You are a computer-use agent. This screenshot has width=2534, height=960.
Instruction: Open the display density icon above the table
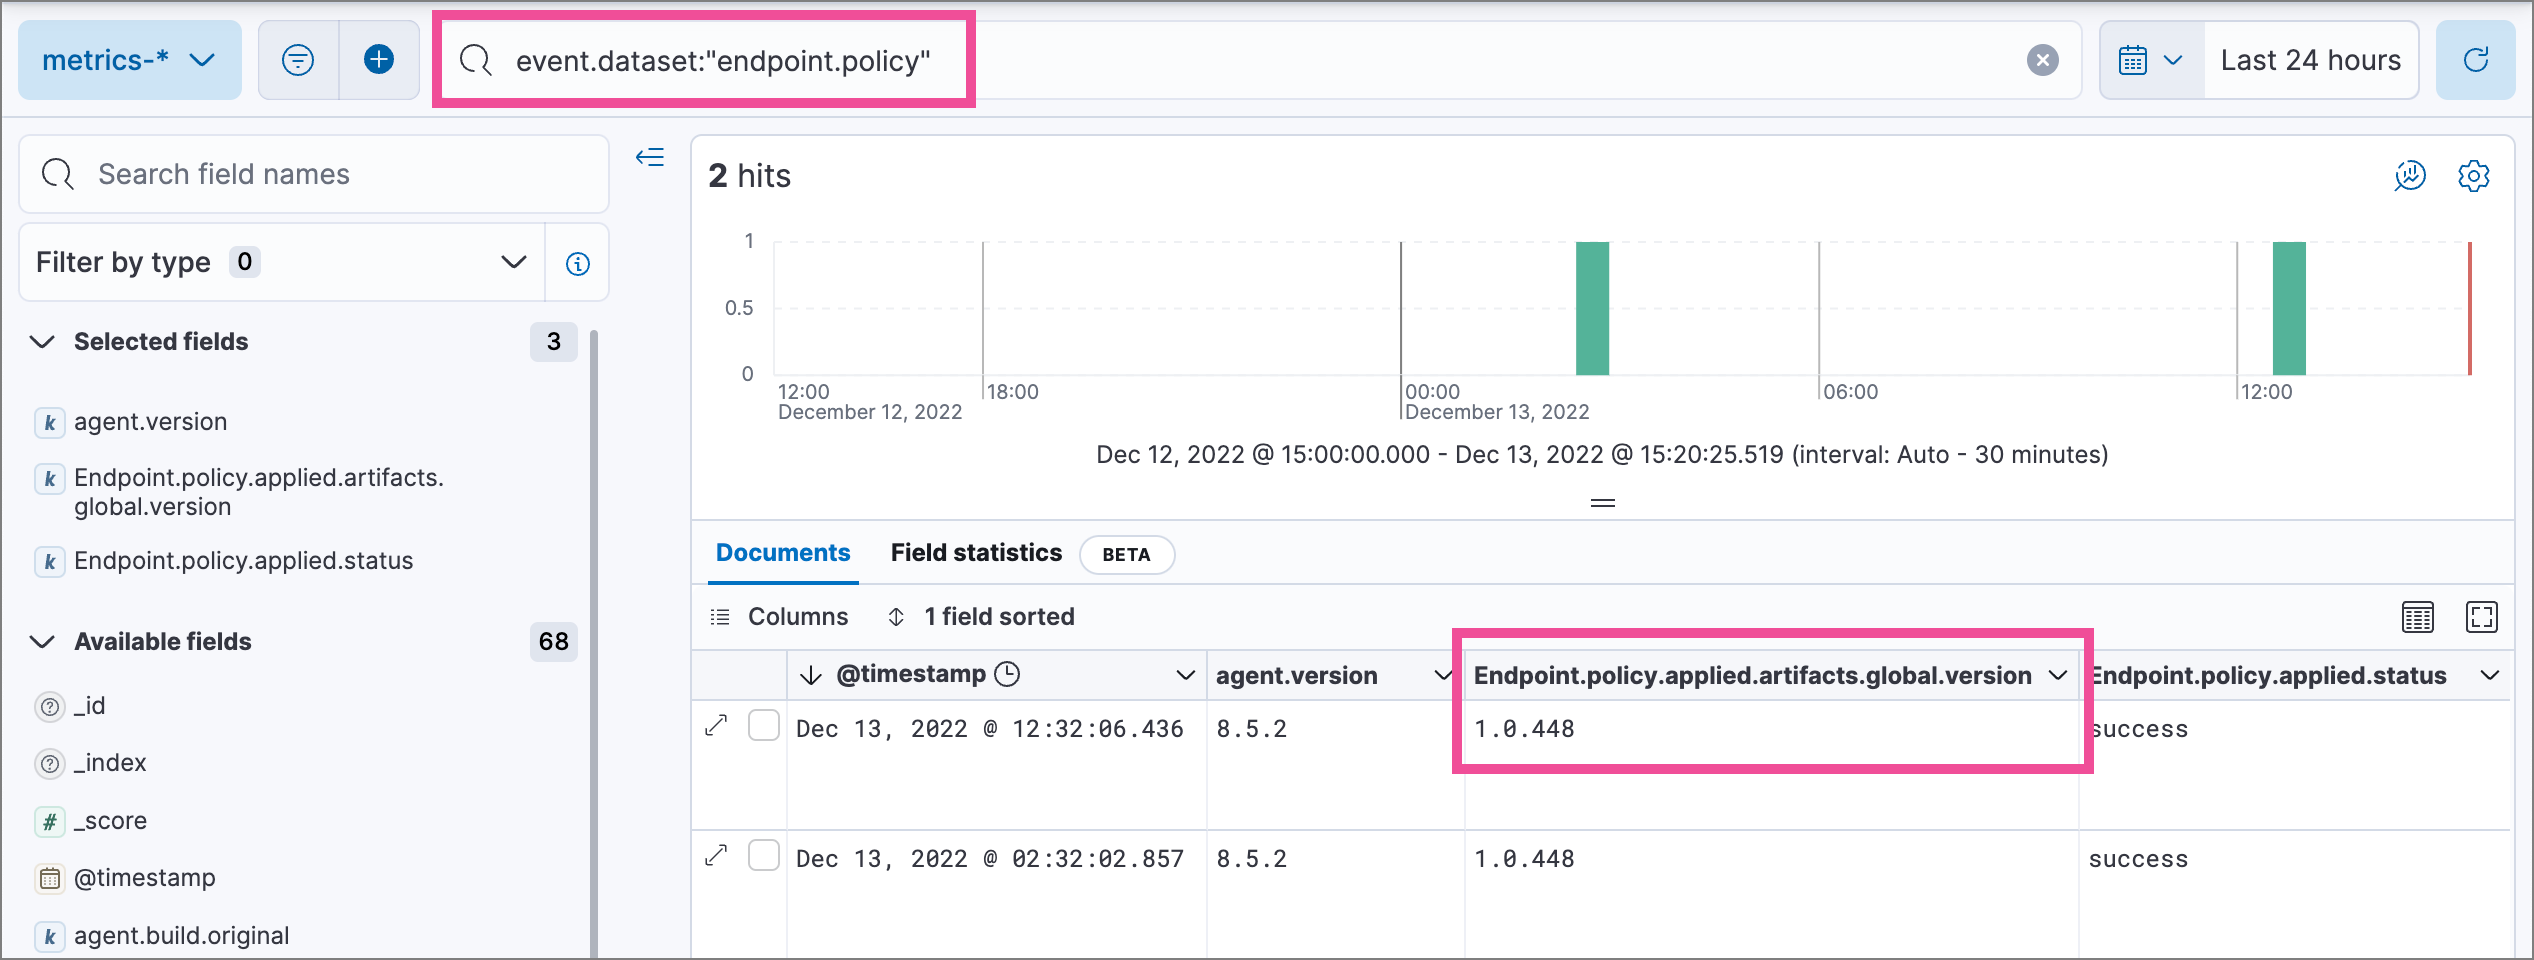click(2419, 617)
